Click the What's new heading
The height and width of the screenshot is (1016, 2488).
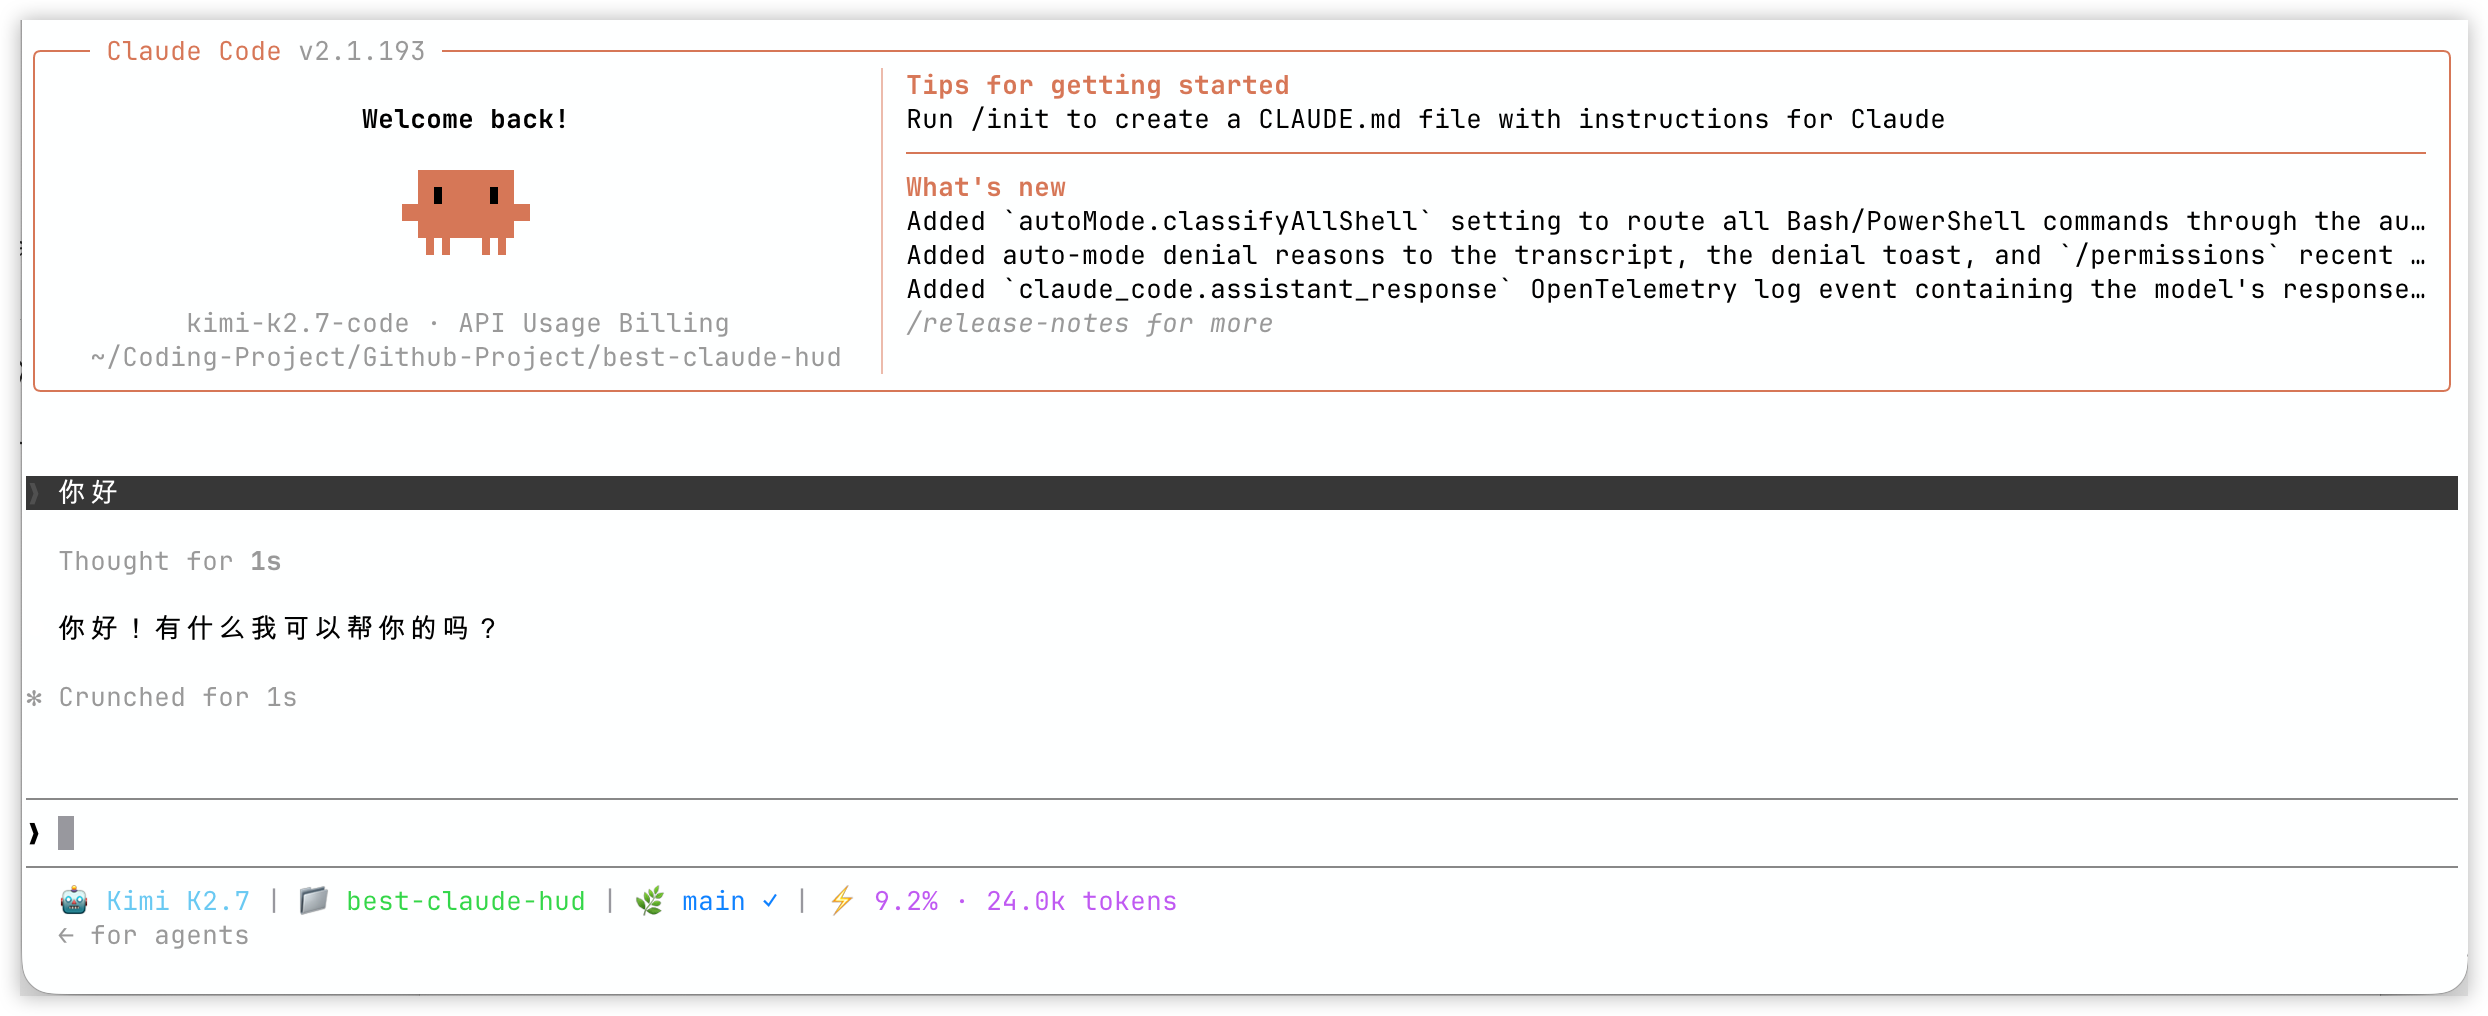(986, 187)
